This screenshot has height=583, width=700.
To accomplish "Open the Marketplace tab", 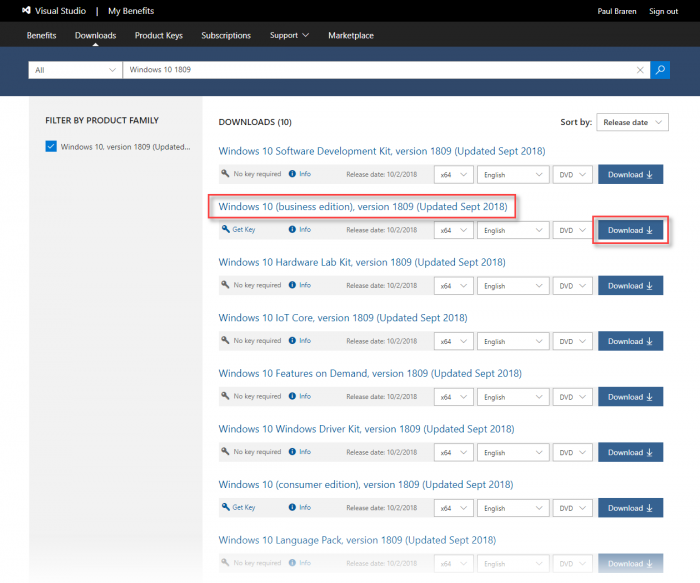I will [351, 35].
